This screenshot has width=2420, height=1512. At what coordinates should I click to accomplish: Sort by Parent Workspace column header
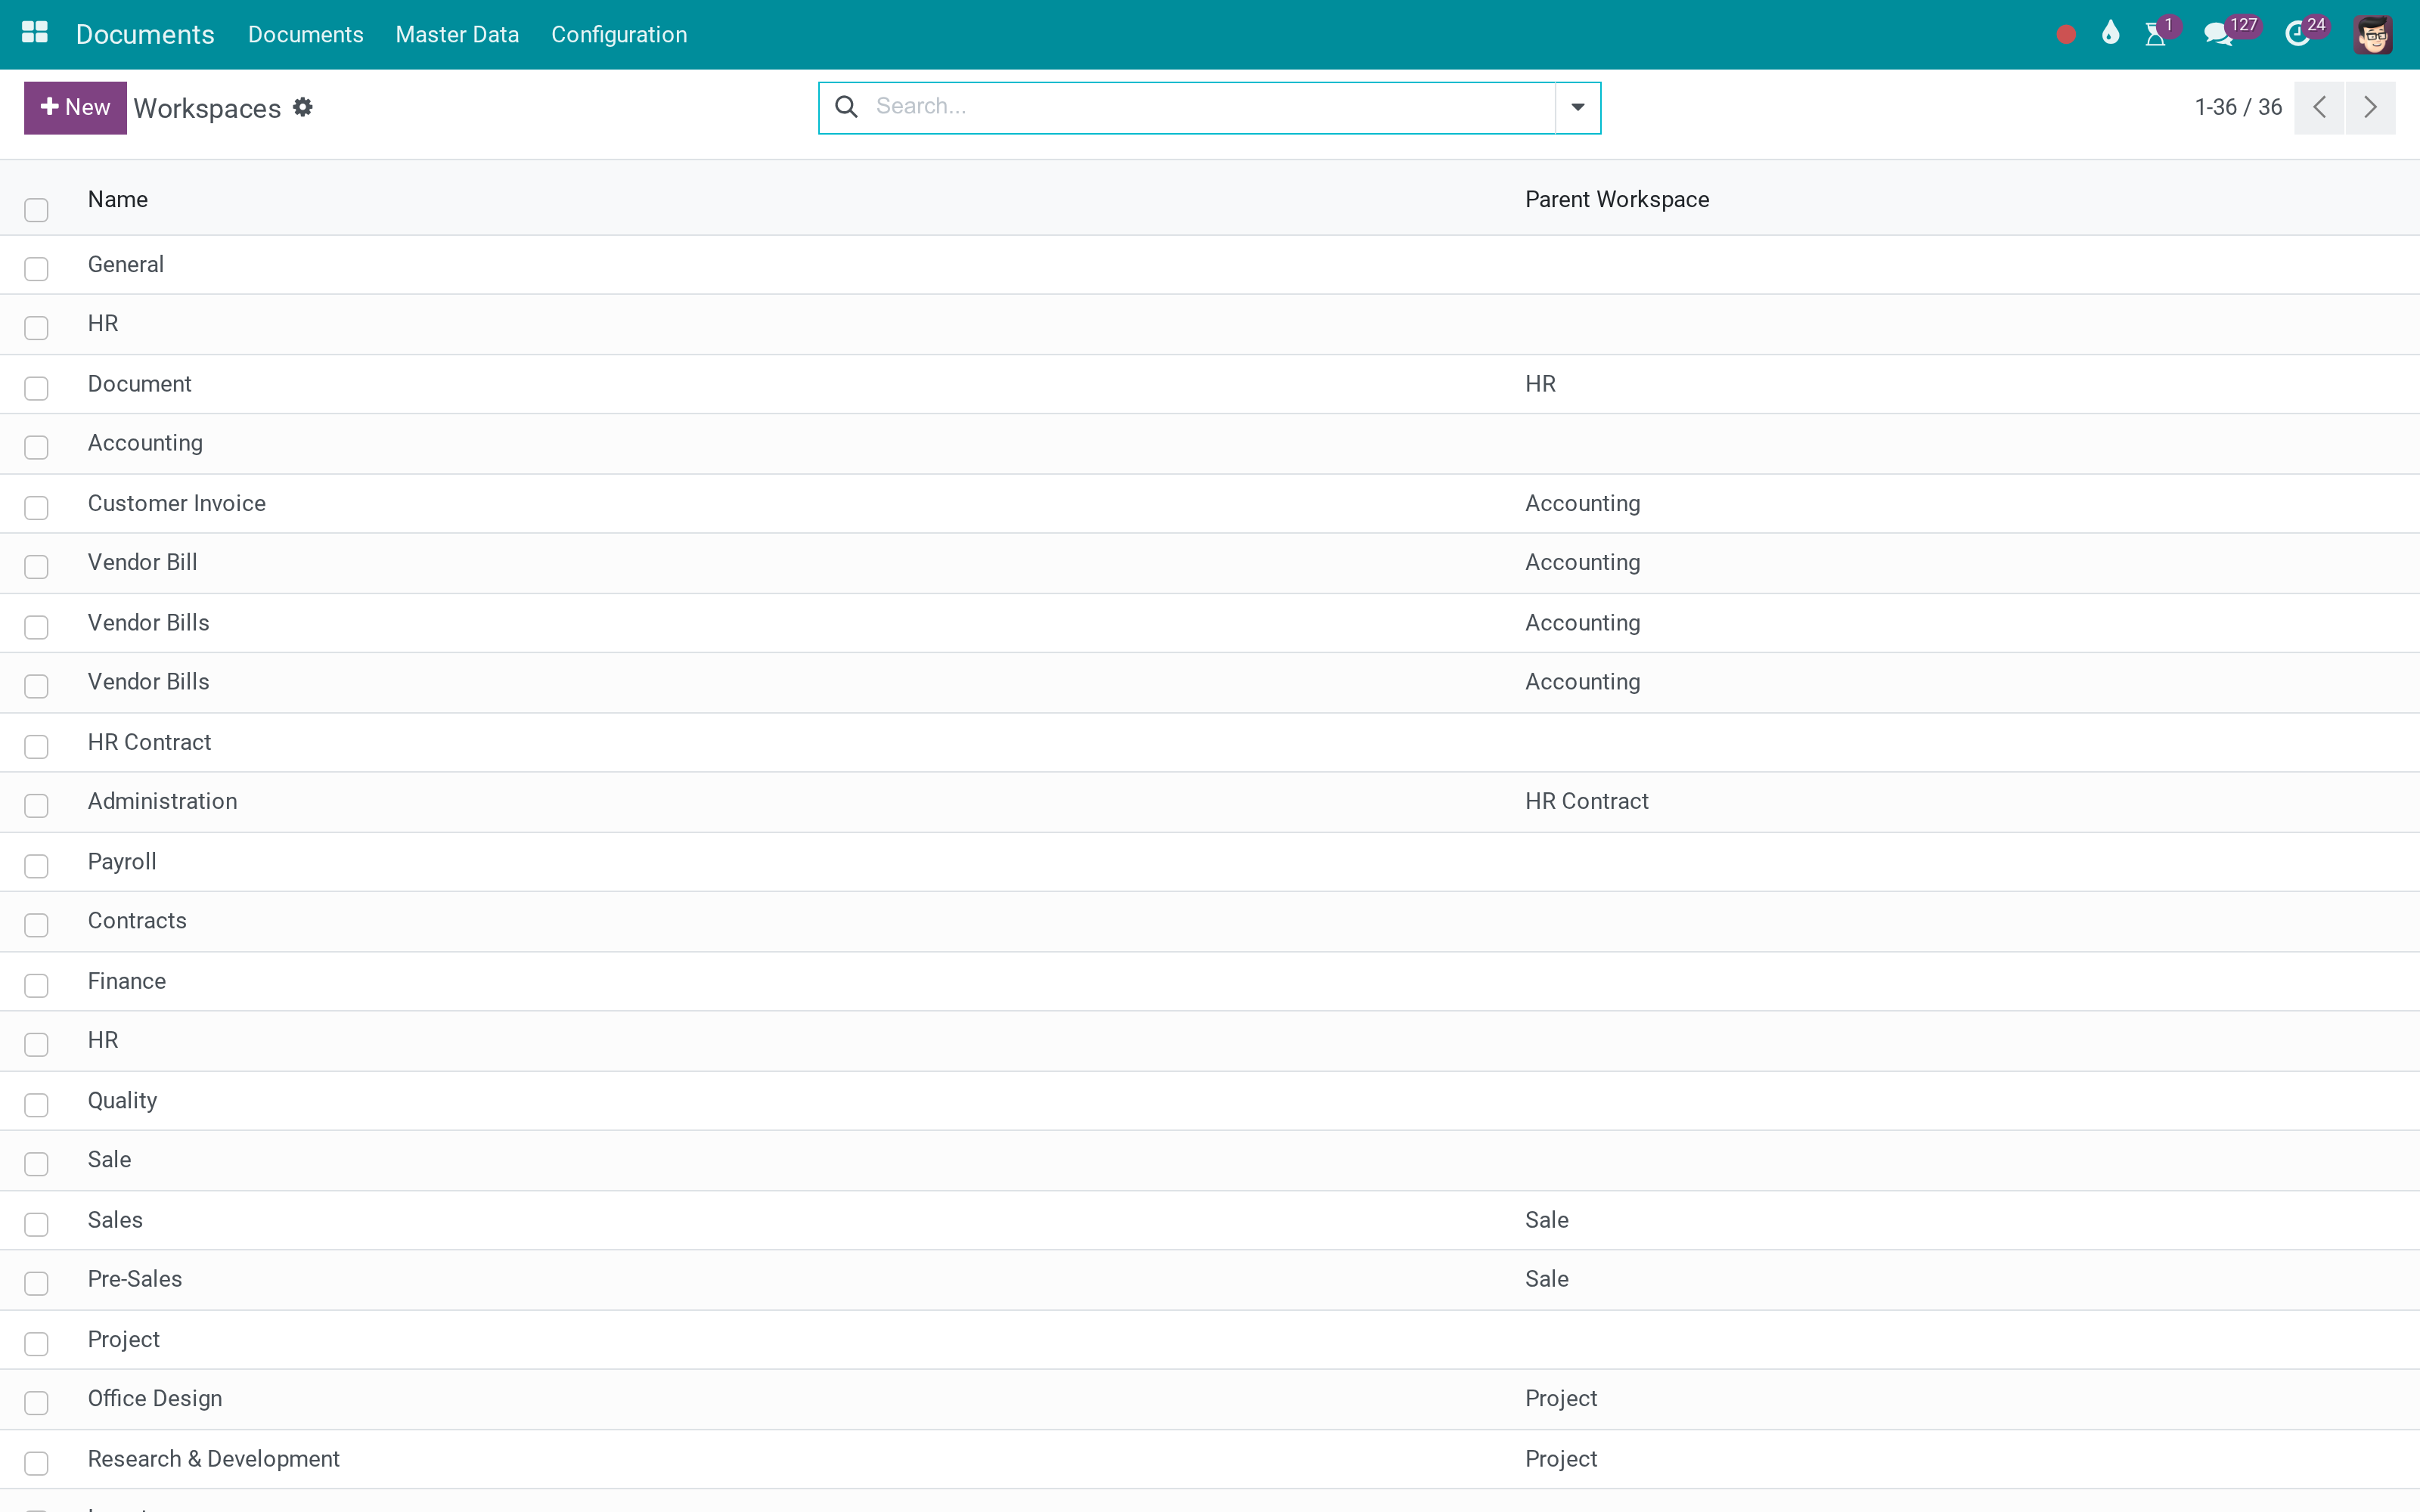click(x=1617, y=199)
